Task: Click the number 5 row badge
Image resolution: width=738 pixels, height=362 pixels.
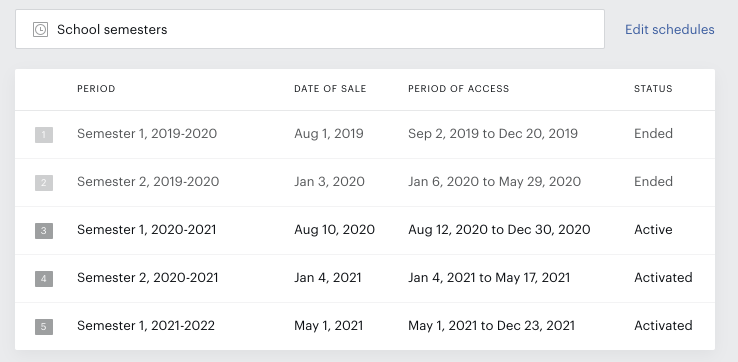Action: pos(44,327)
